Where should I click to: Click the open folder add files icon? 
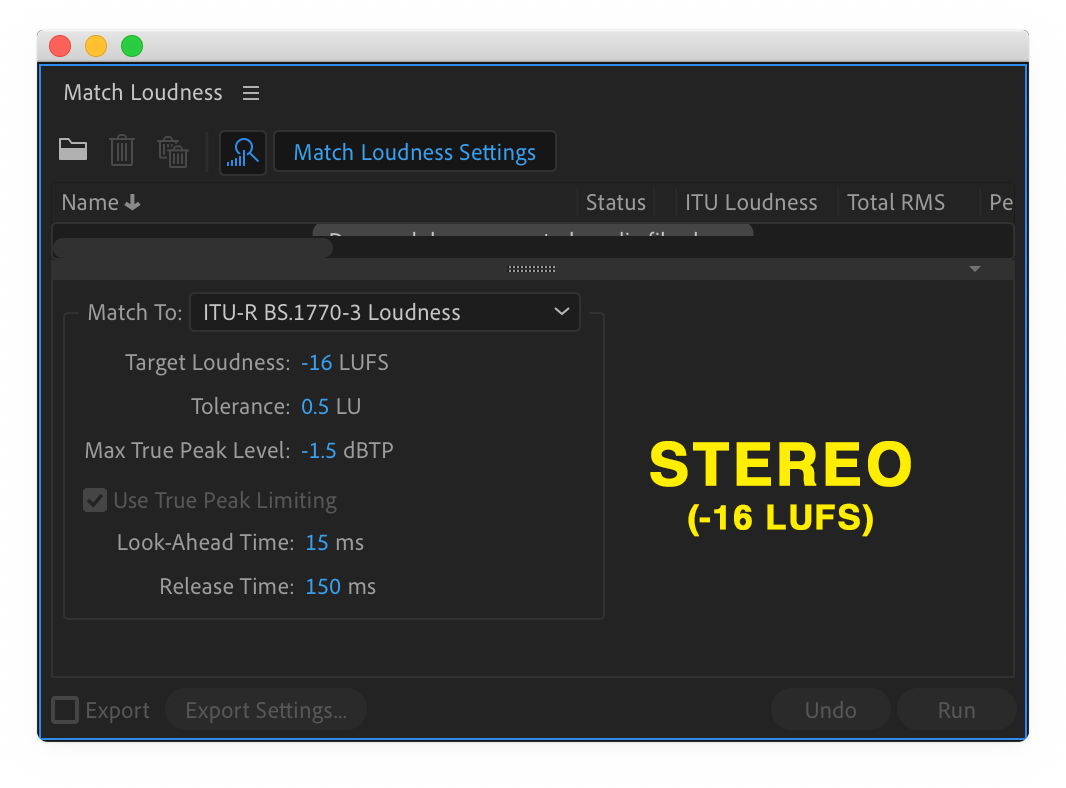[x=73, y=150]
